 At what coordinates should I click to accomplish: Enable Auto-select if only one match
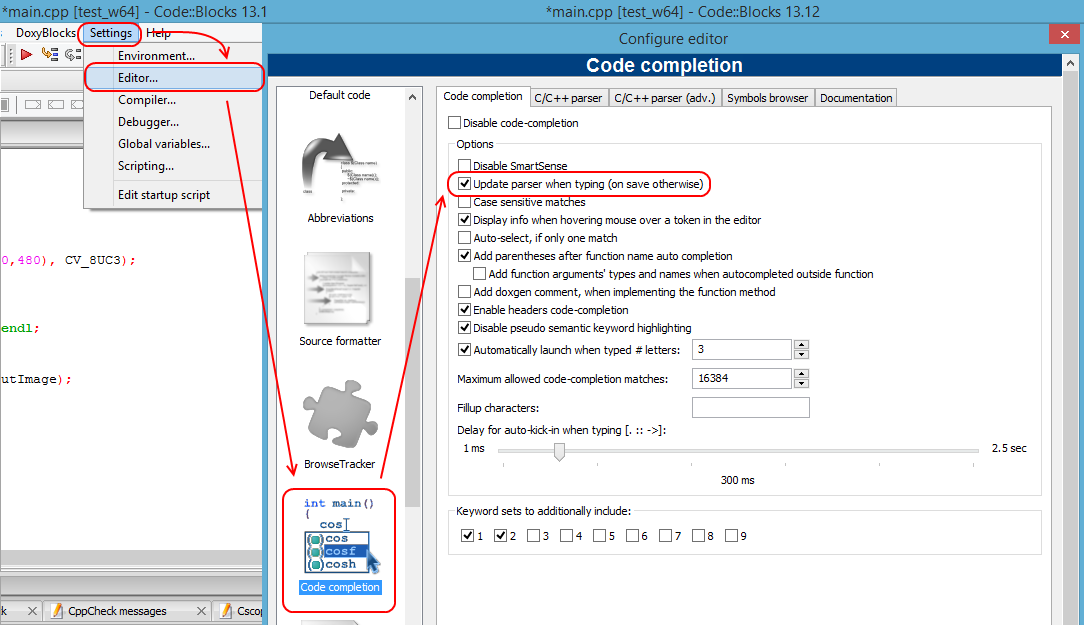coord(465,238)
